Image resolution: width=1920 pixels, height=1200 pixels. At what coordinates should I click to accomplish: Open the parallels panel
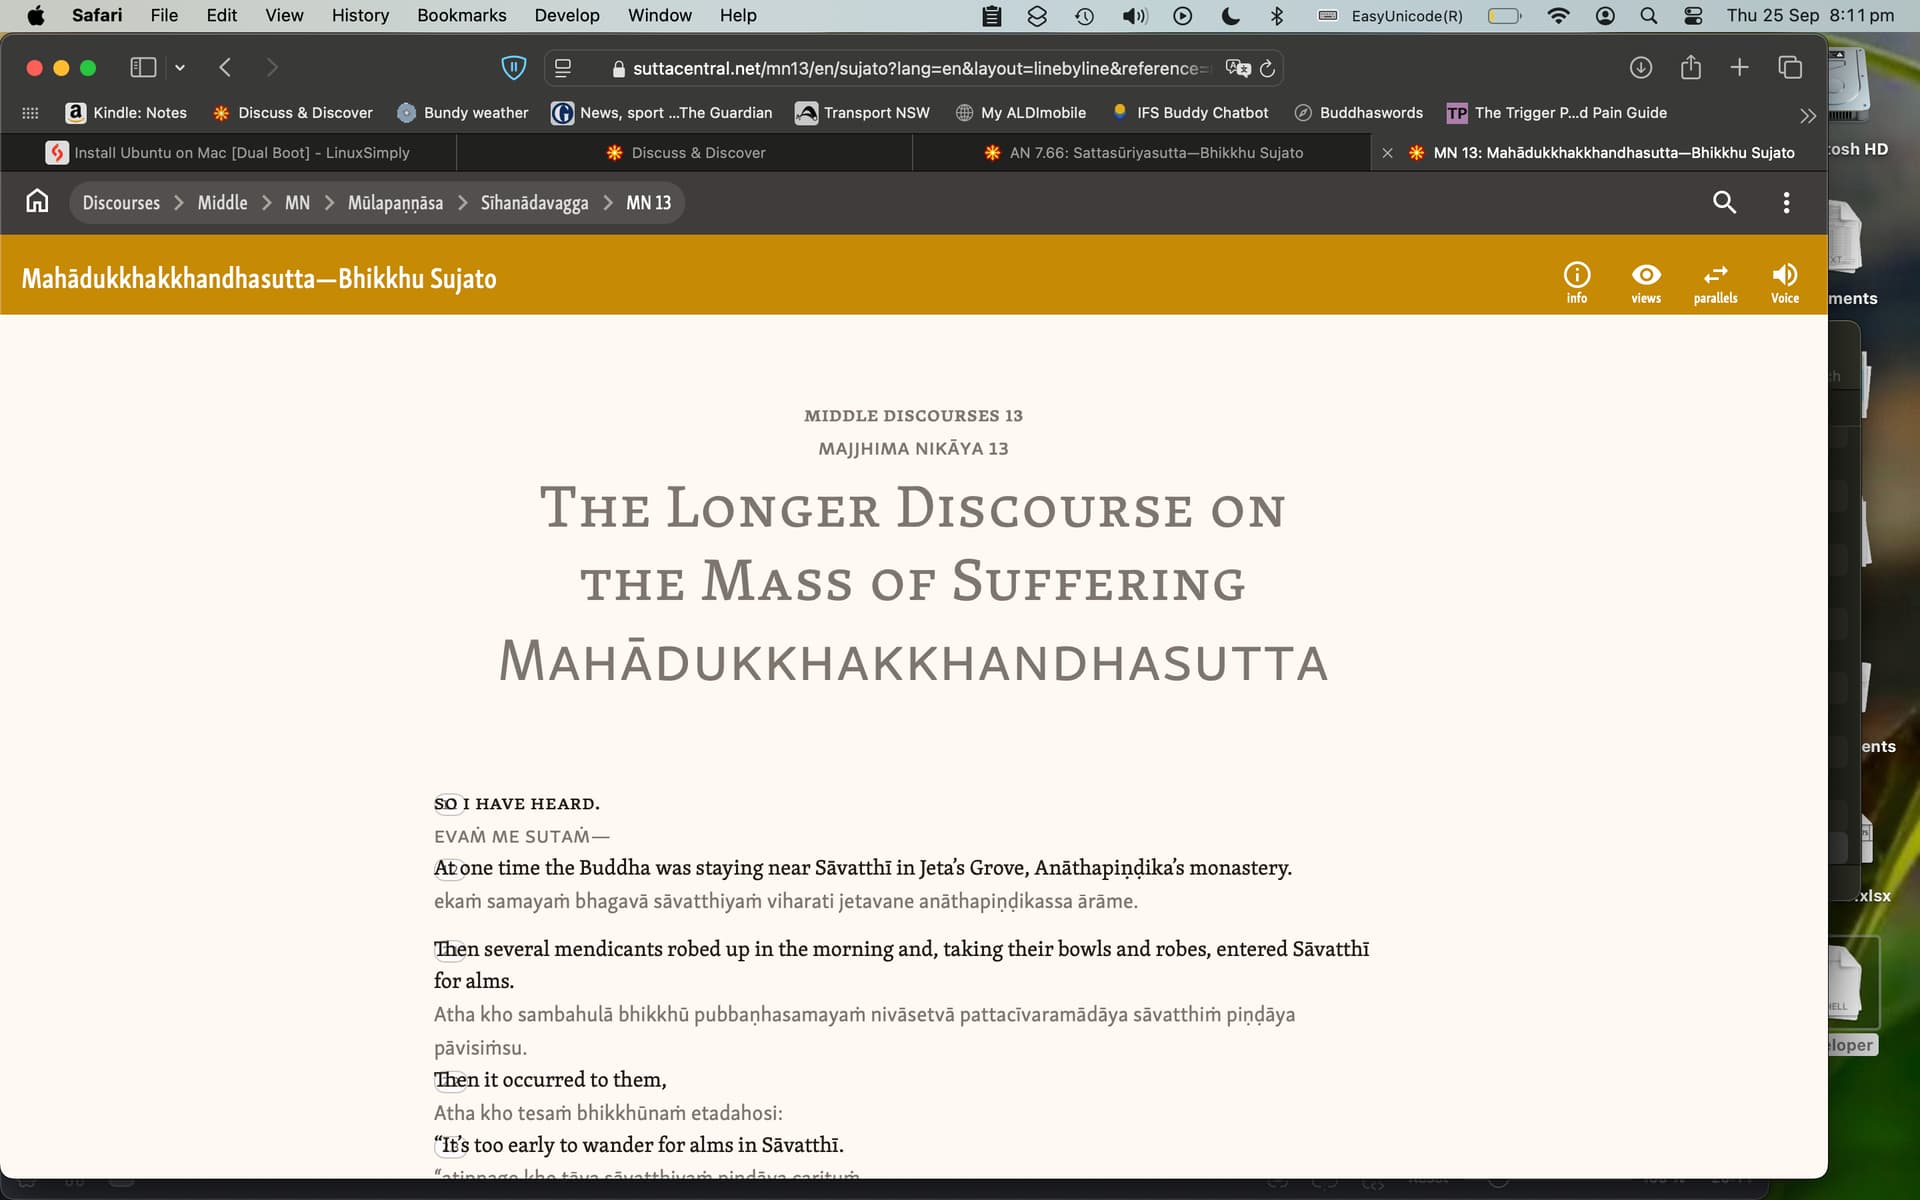[1715, 282]
